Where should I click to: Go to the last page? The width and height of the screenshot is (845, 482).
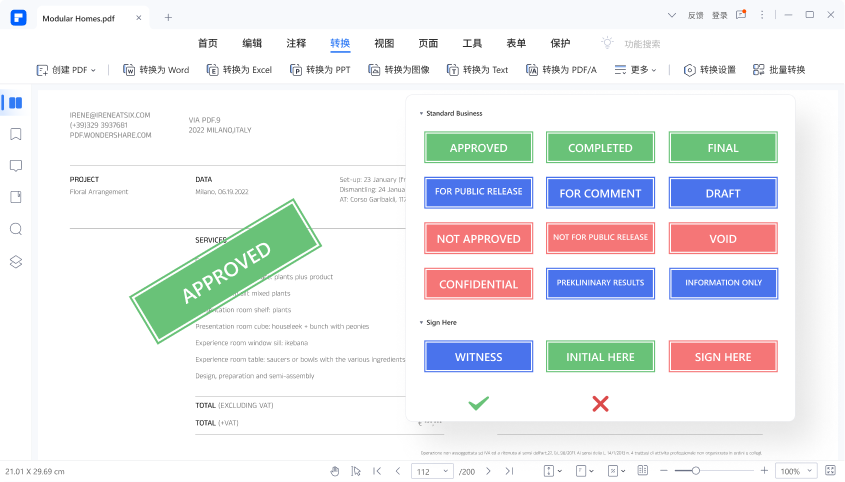pyautogui.click(x=509, y=471)
